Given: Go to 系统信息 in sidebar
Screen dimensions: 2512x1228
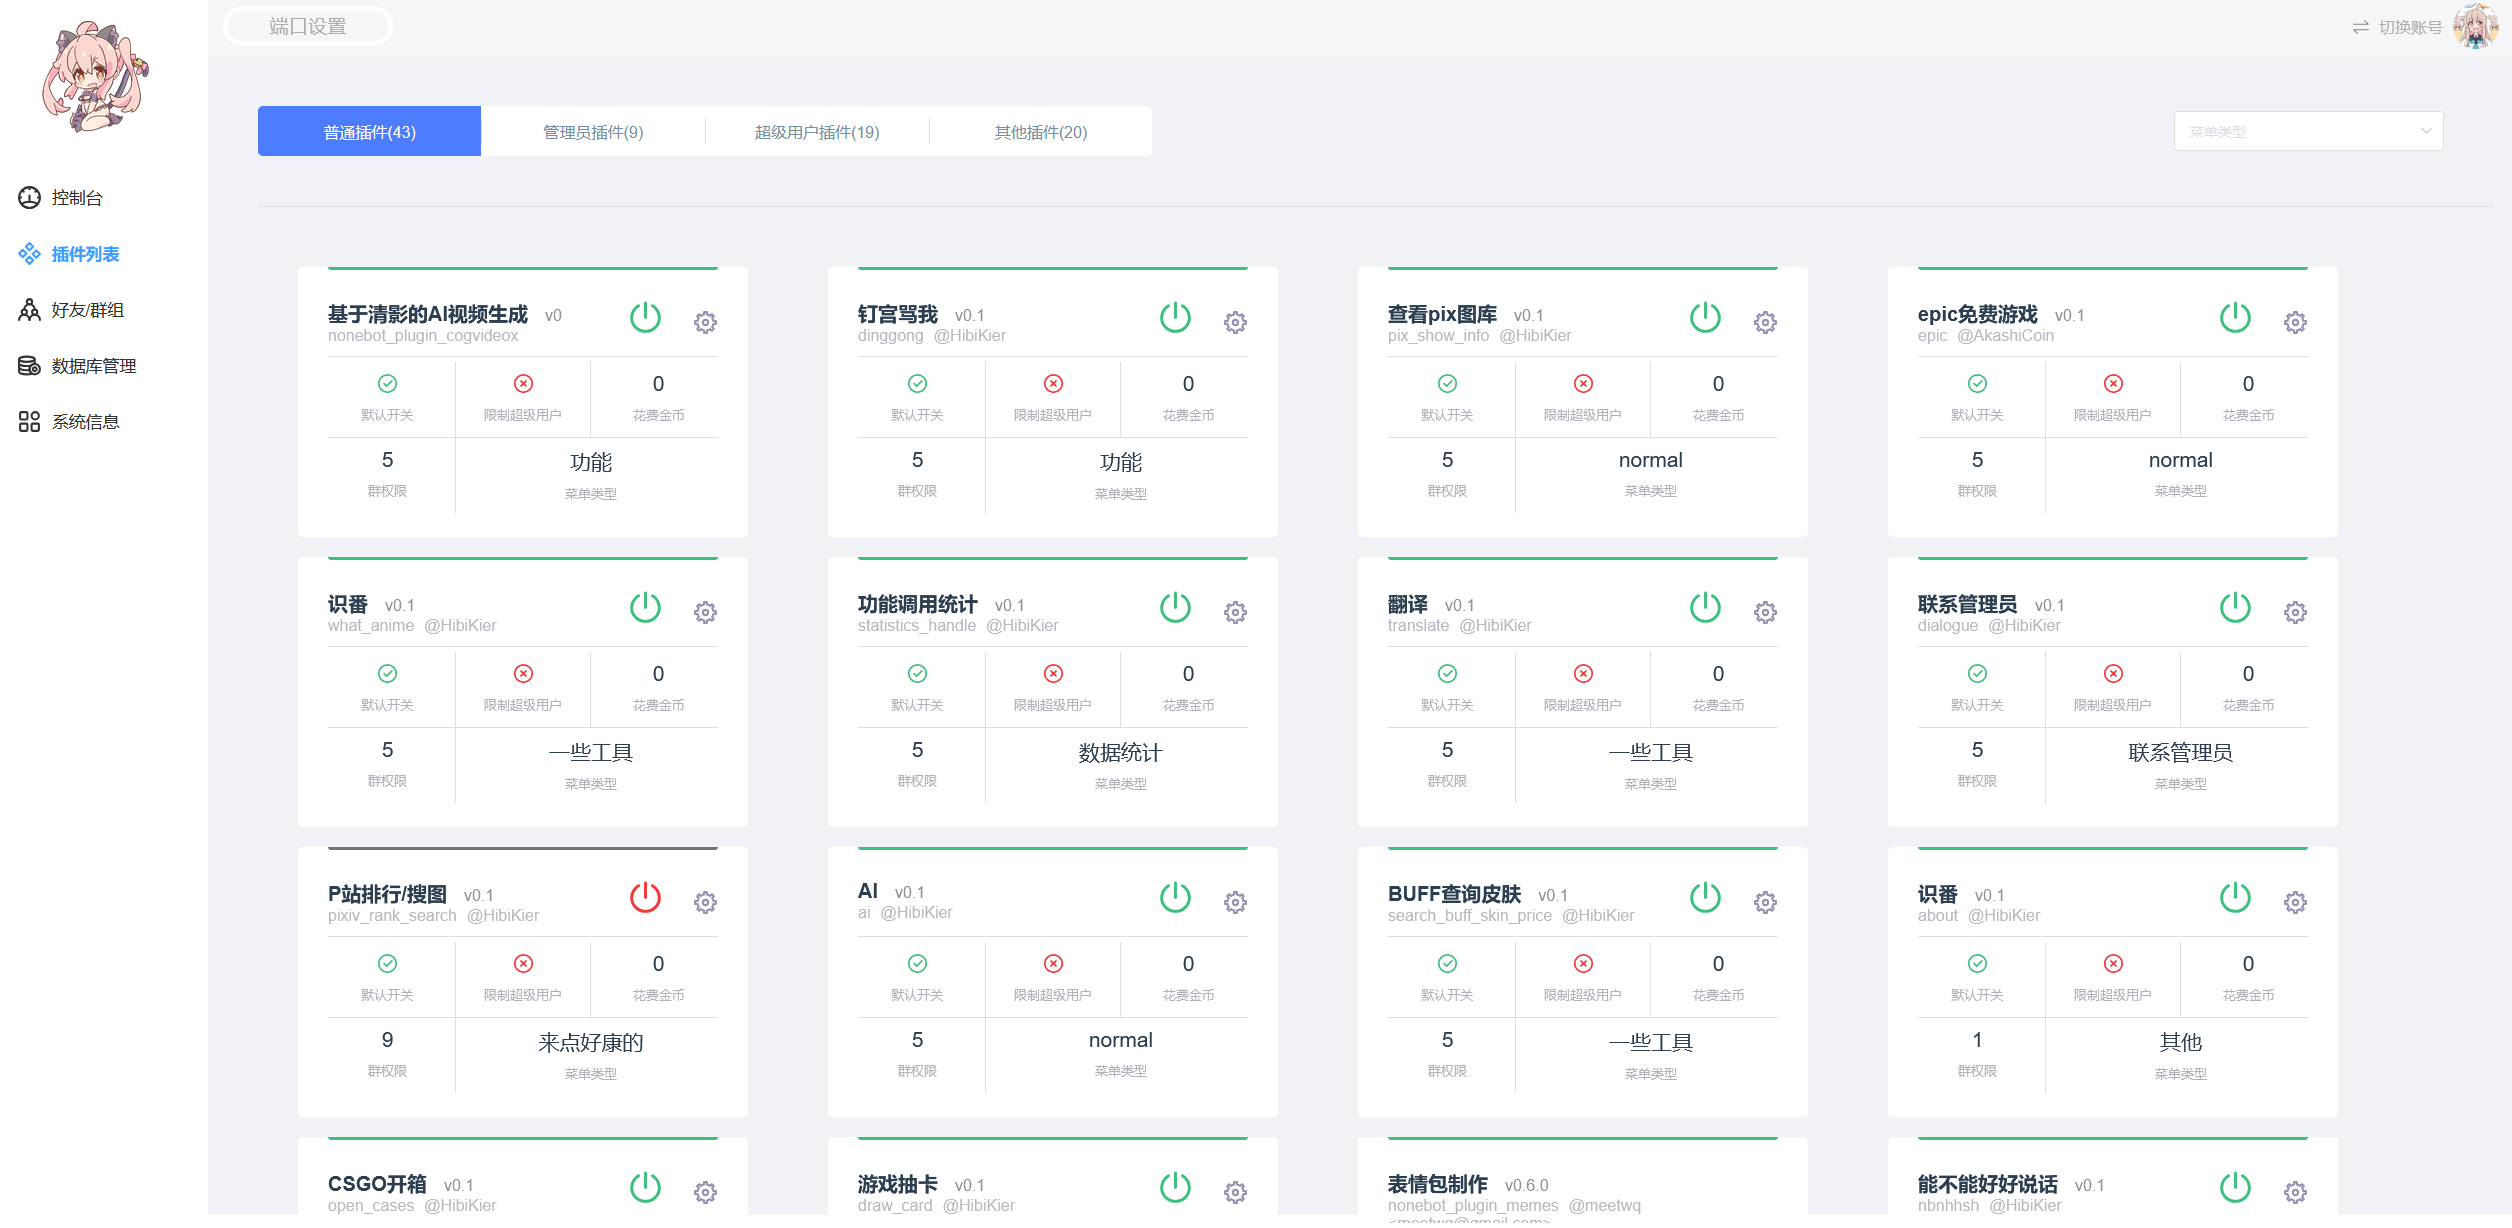Looking at the screenshot, I should 85,422.
